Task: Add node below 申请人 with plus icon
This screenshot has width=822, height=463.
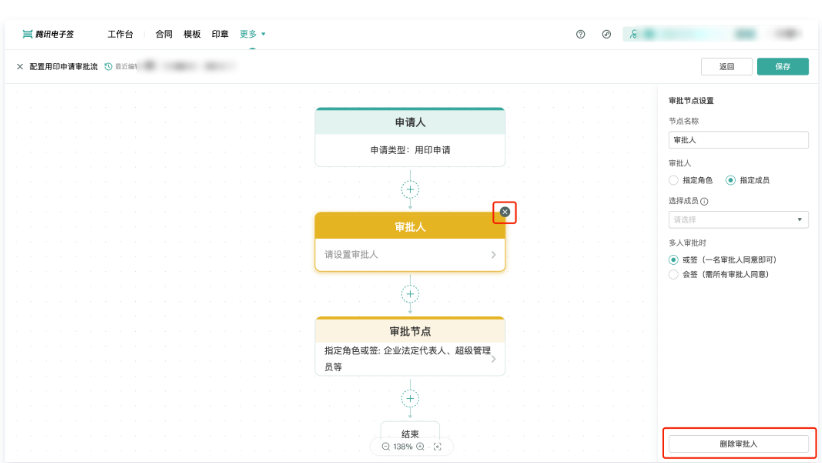Action: [410, 189]
